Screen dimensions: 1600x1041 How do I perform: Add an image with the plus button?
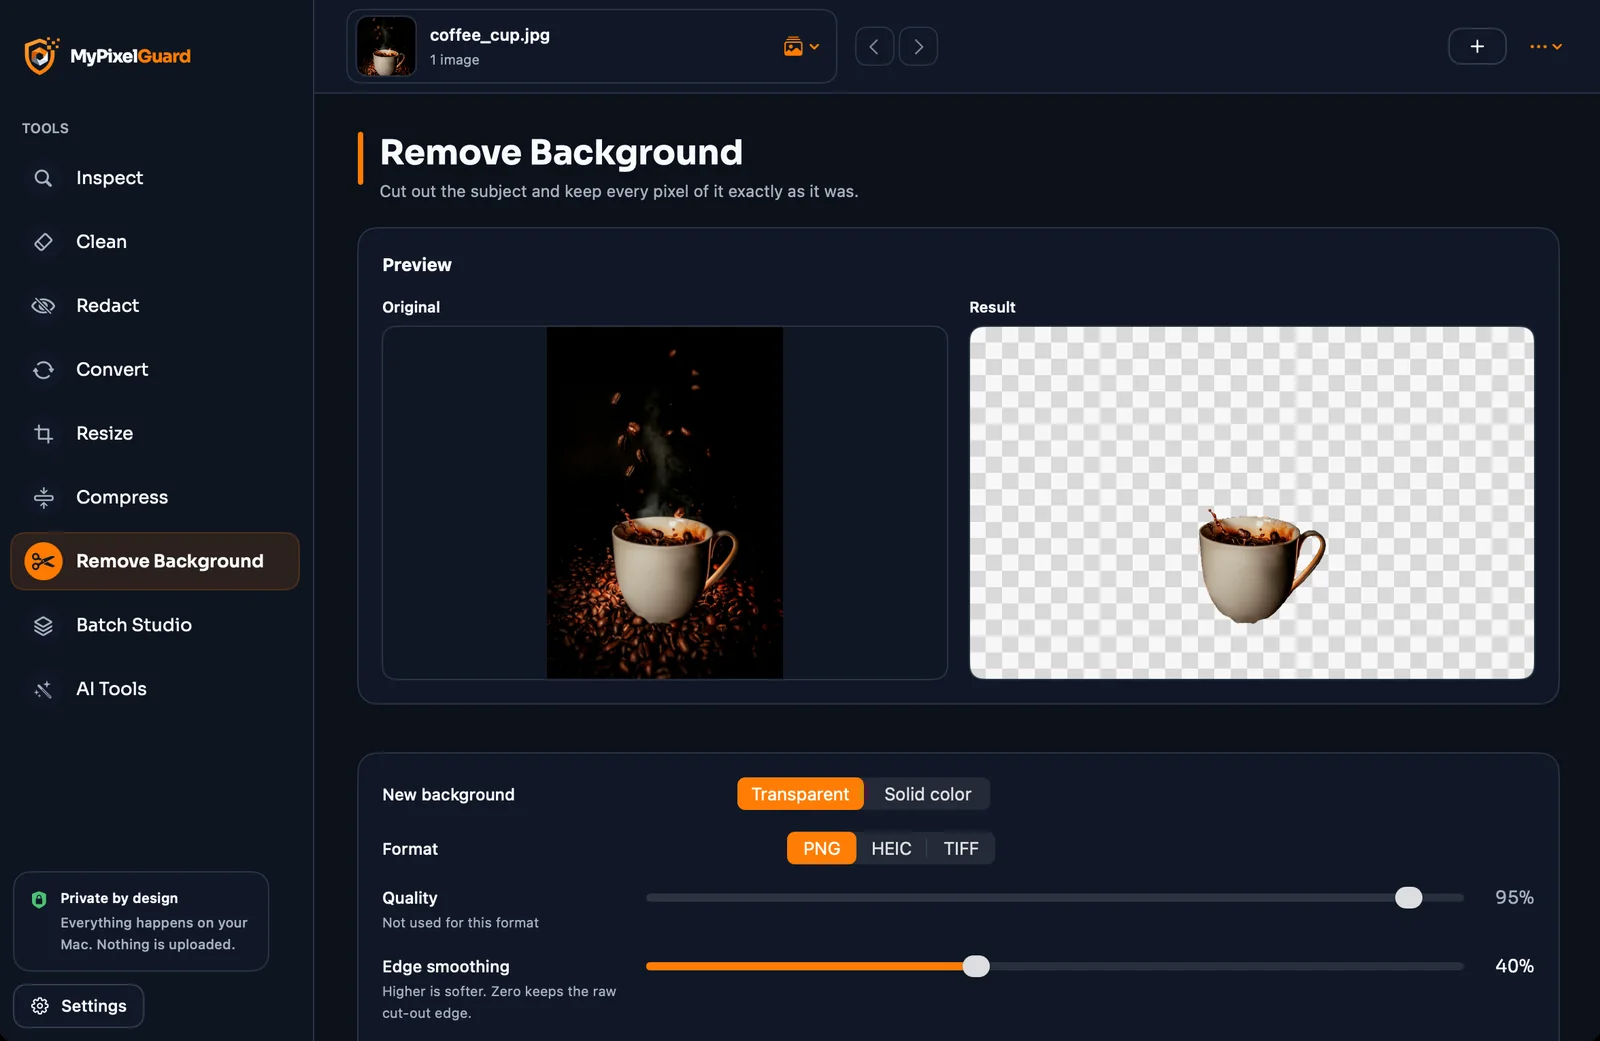click(1477, 47)
